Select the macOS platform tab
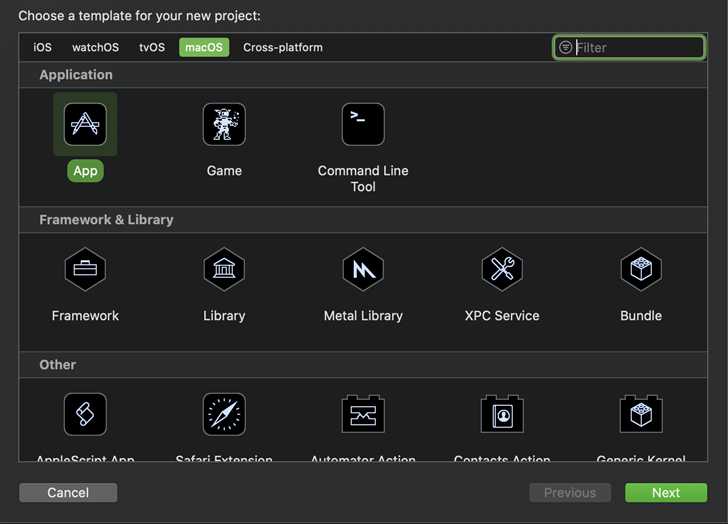The width and height of the screenshot is (728, 524). click(204, 47)
